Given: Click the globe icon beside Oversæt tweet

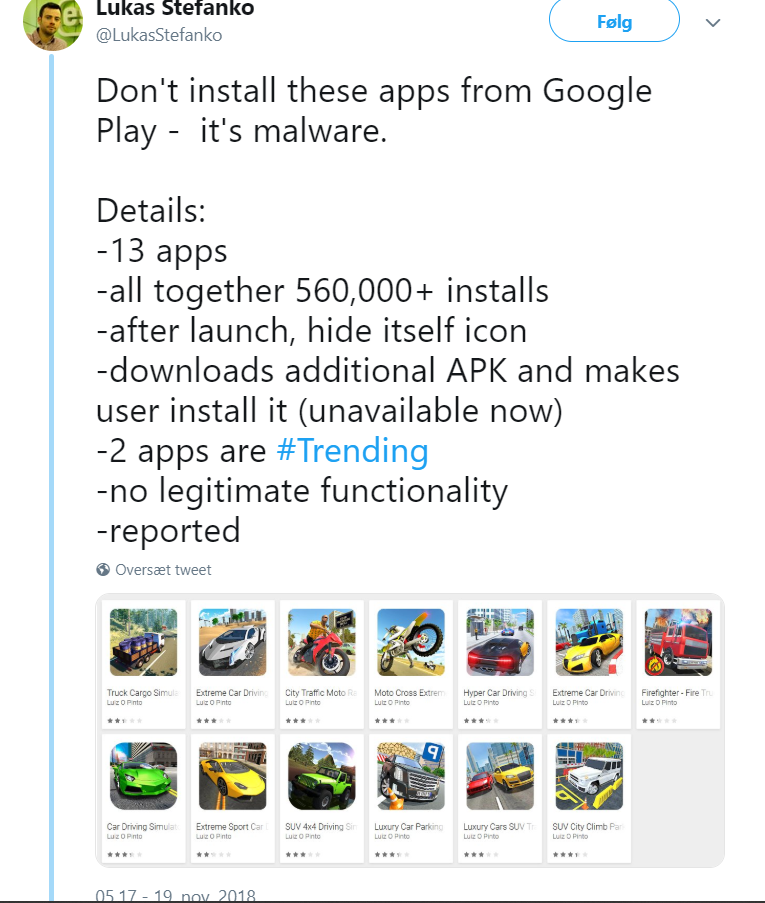Looking at the screenshot, I should coord(103,570).
